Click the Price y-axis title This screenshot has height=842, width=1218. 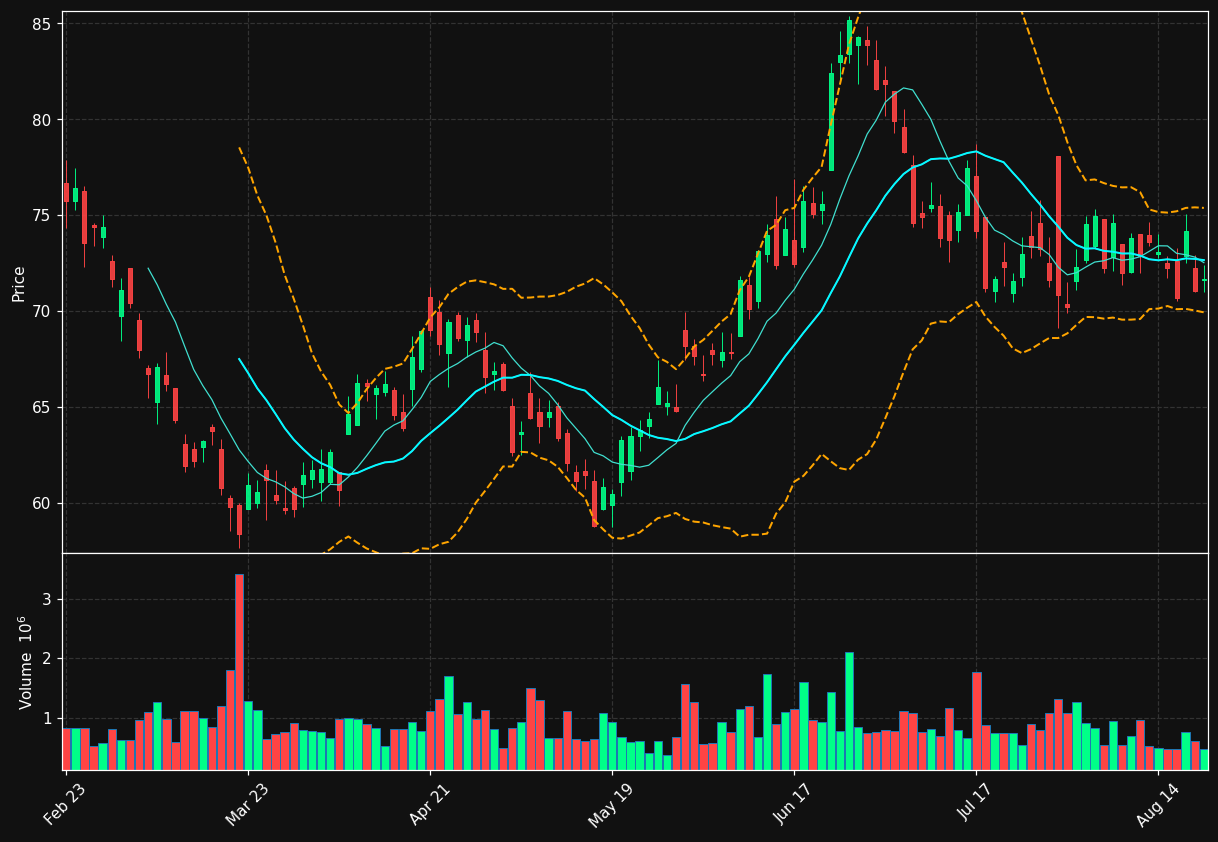(x=18, y=283)
